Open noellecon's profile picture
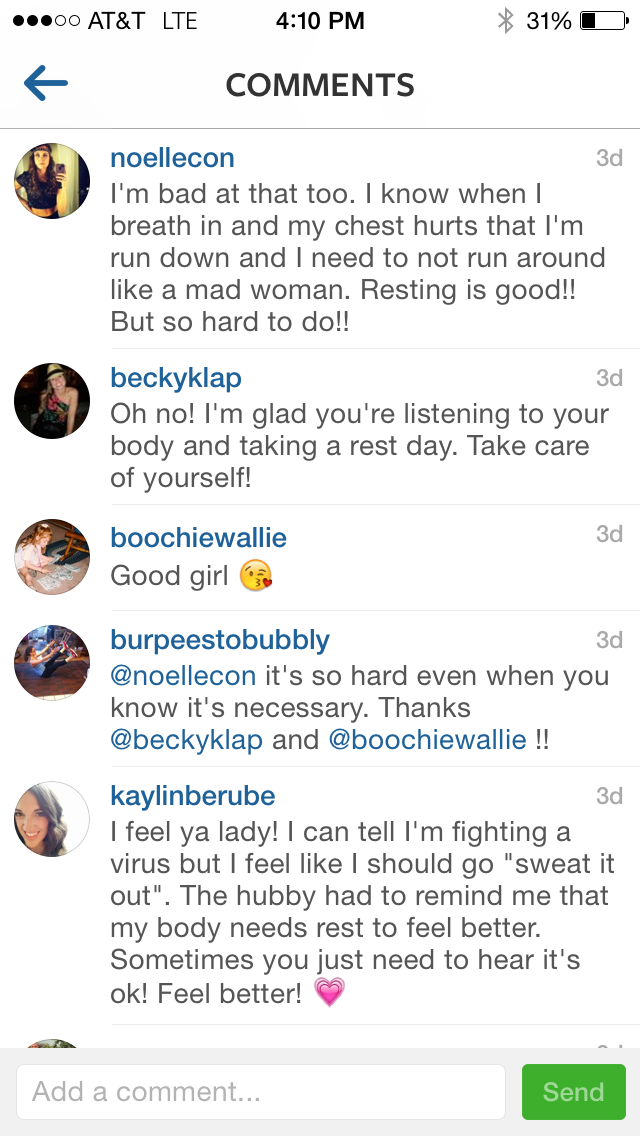640x1136 pixels. (x=52, y=181)
